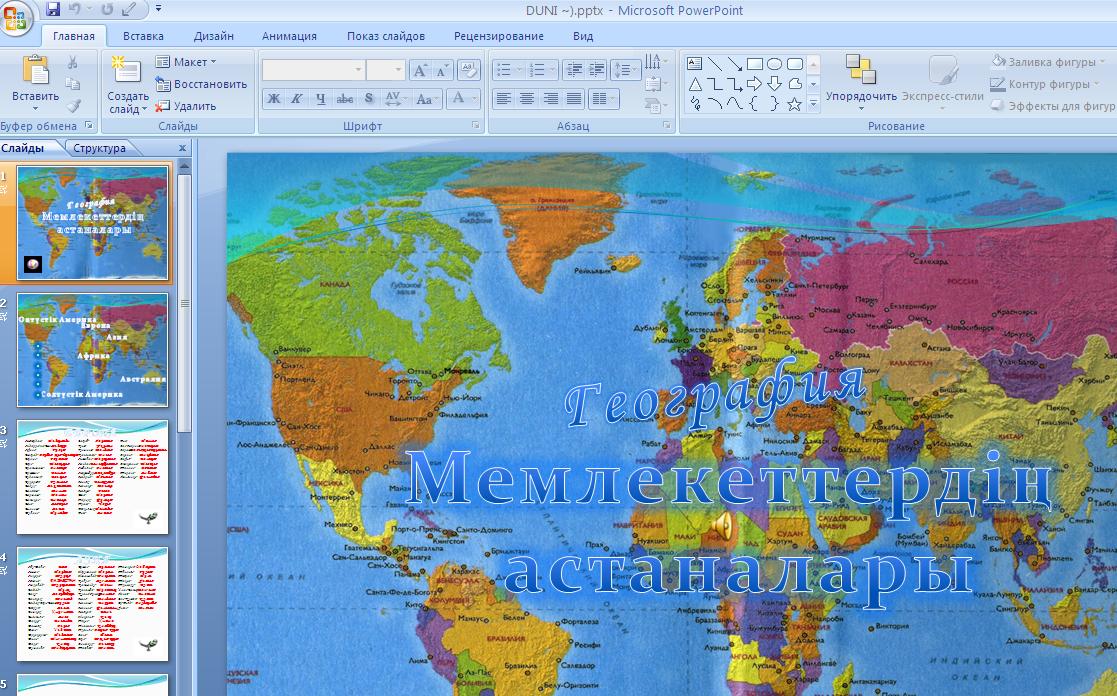Undo the last action in the quick access toolbar

point(75,9)
